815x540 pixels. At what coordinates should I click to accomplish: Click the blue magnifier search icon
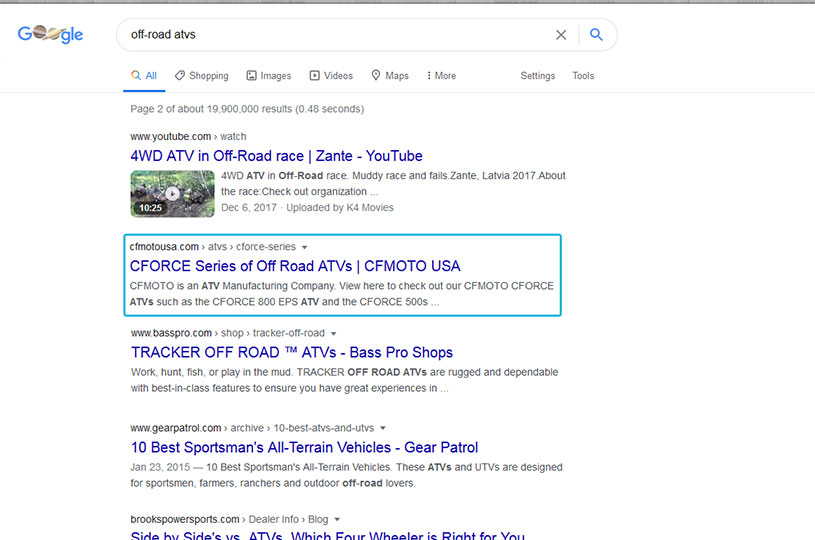[x=596, y=34]
